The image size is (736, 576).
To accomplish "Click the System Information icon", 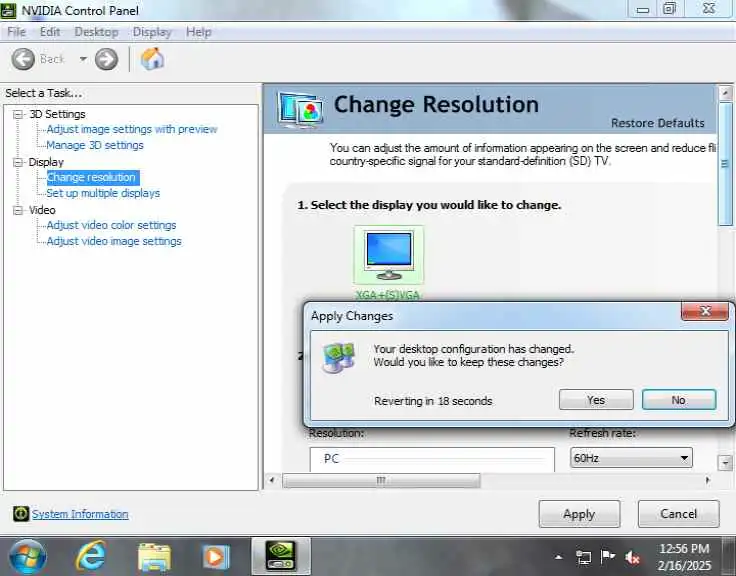I will tap(21, 514).
